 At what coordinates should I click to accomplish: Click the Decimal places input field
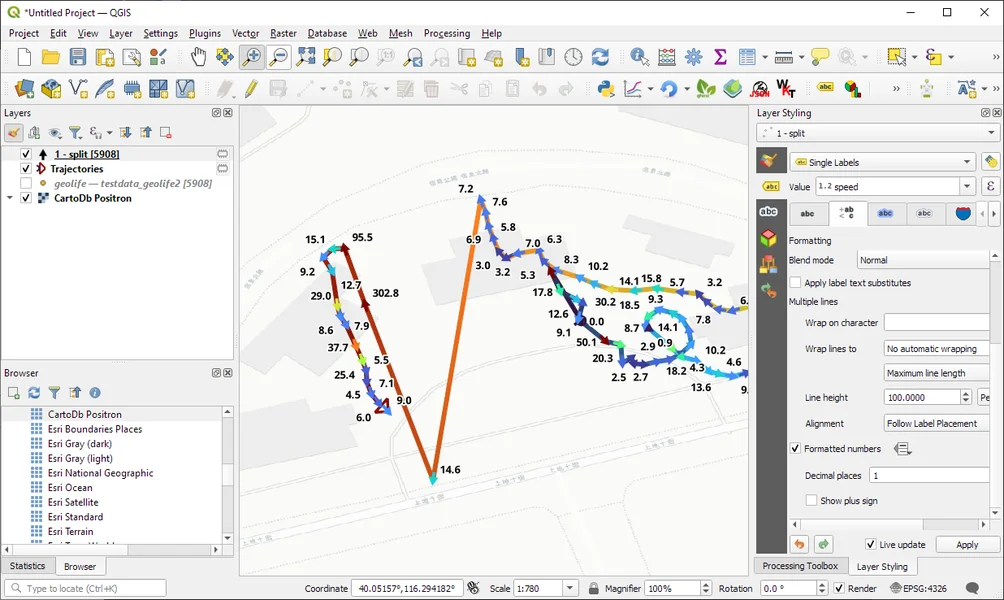point(929,475)
